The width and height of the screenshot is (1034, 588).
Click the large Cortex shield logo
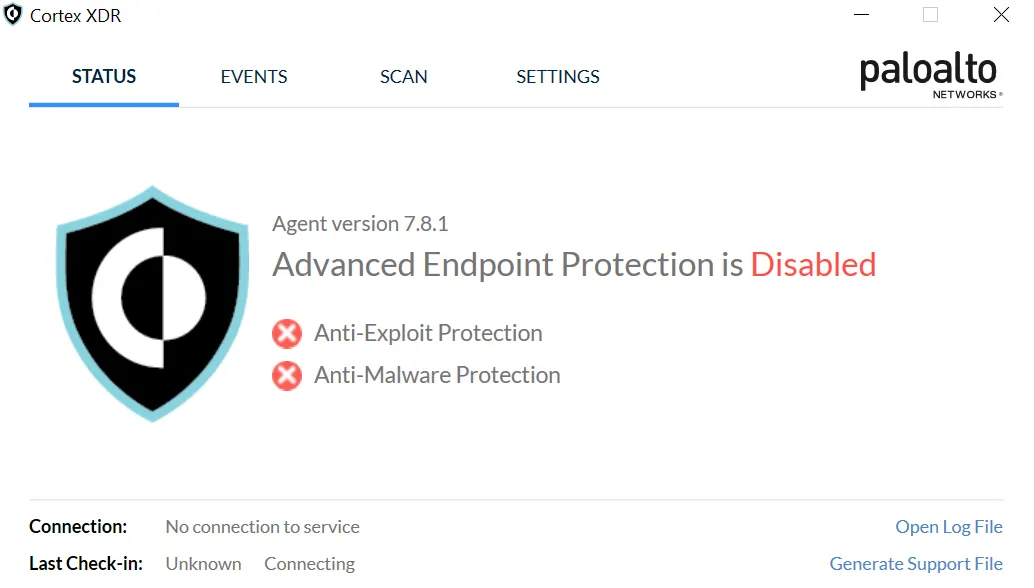click(x=152, y=301)
